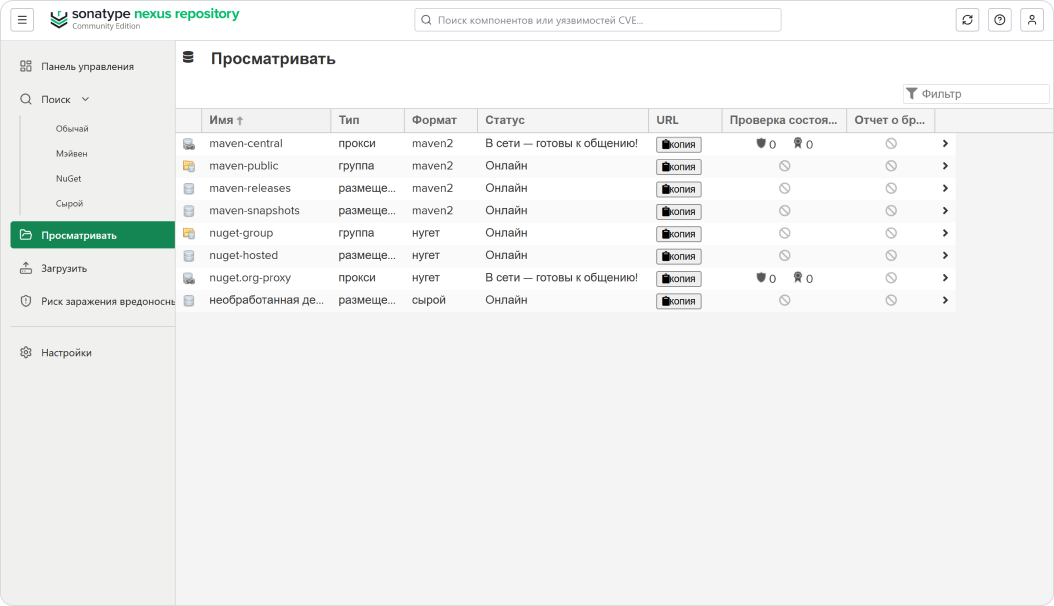Click the maven-snapshots hosted repository icon
This screenshot has height=606, width=1054.
[189, 211]
